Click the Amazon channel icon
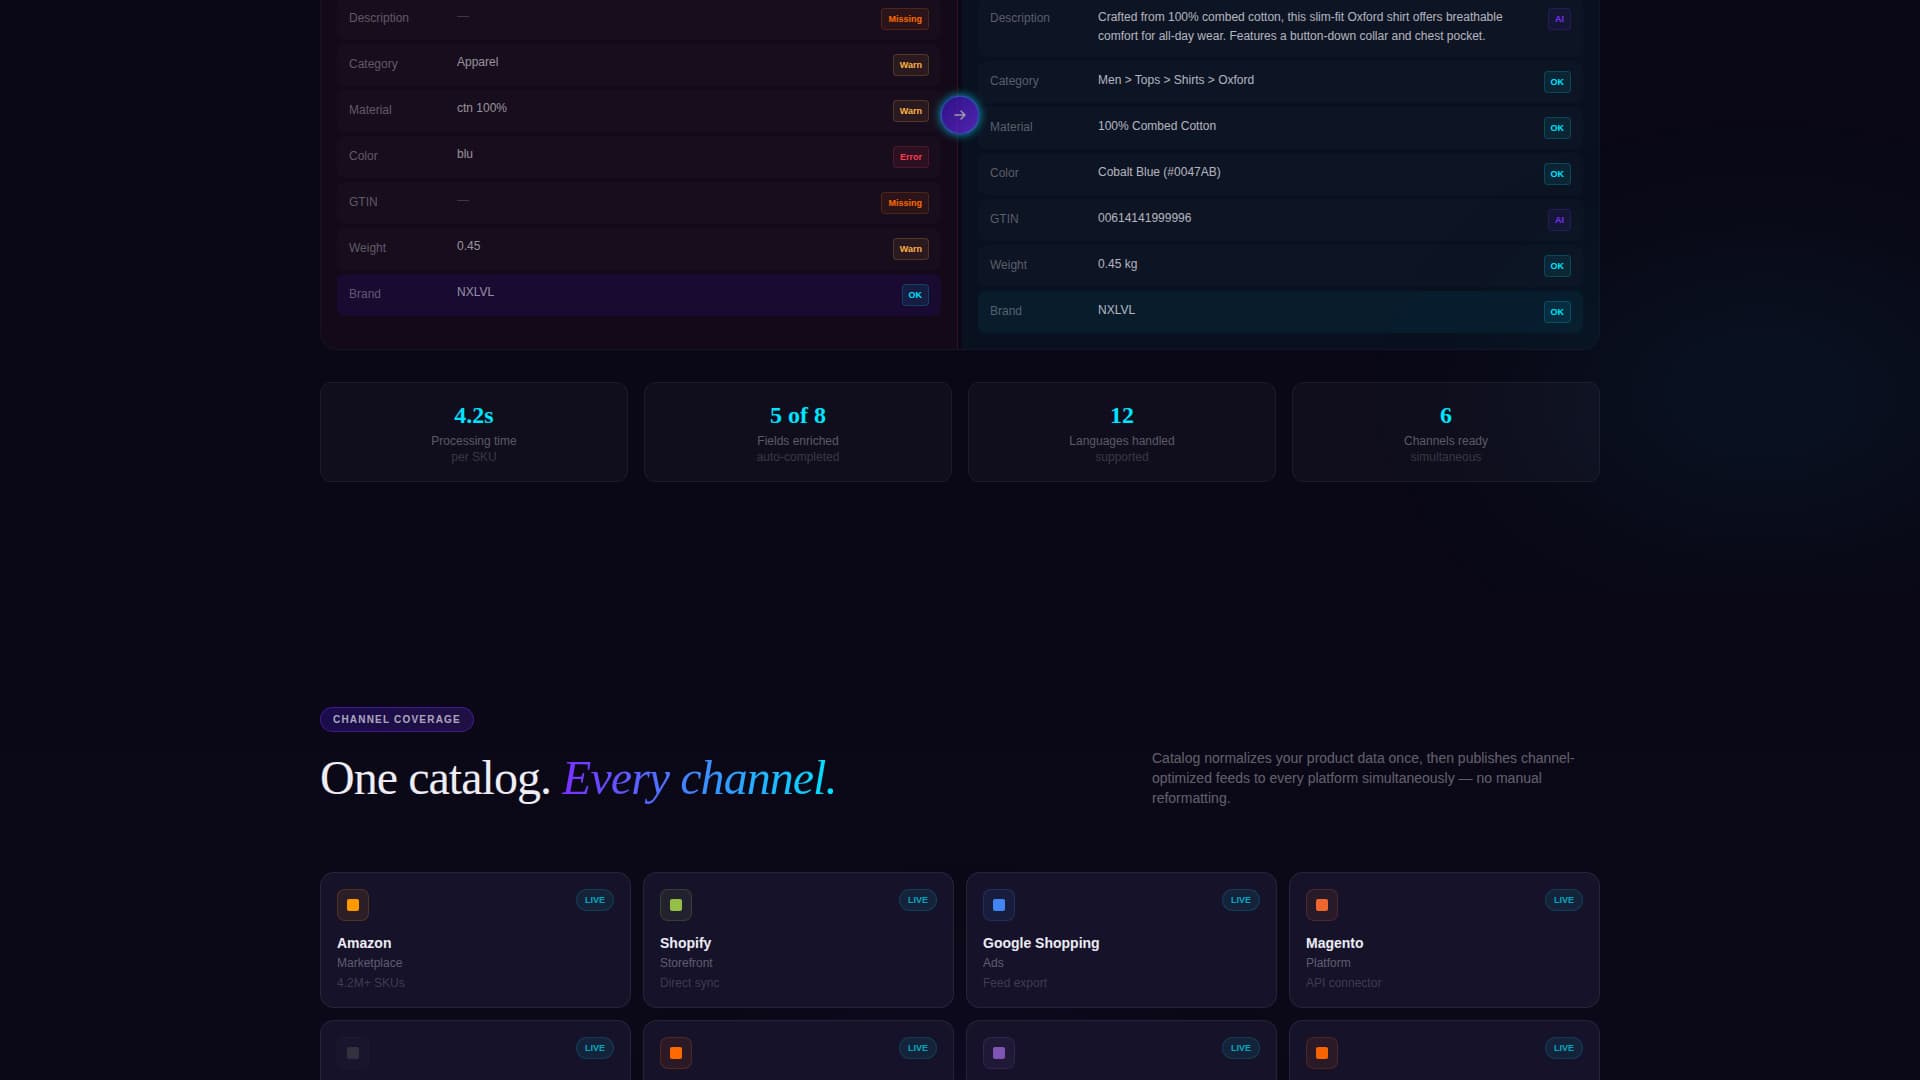1920x1080 pixels. (x=353, y=905)
